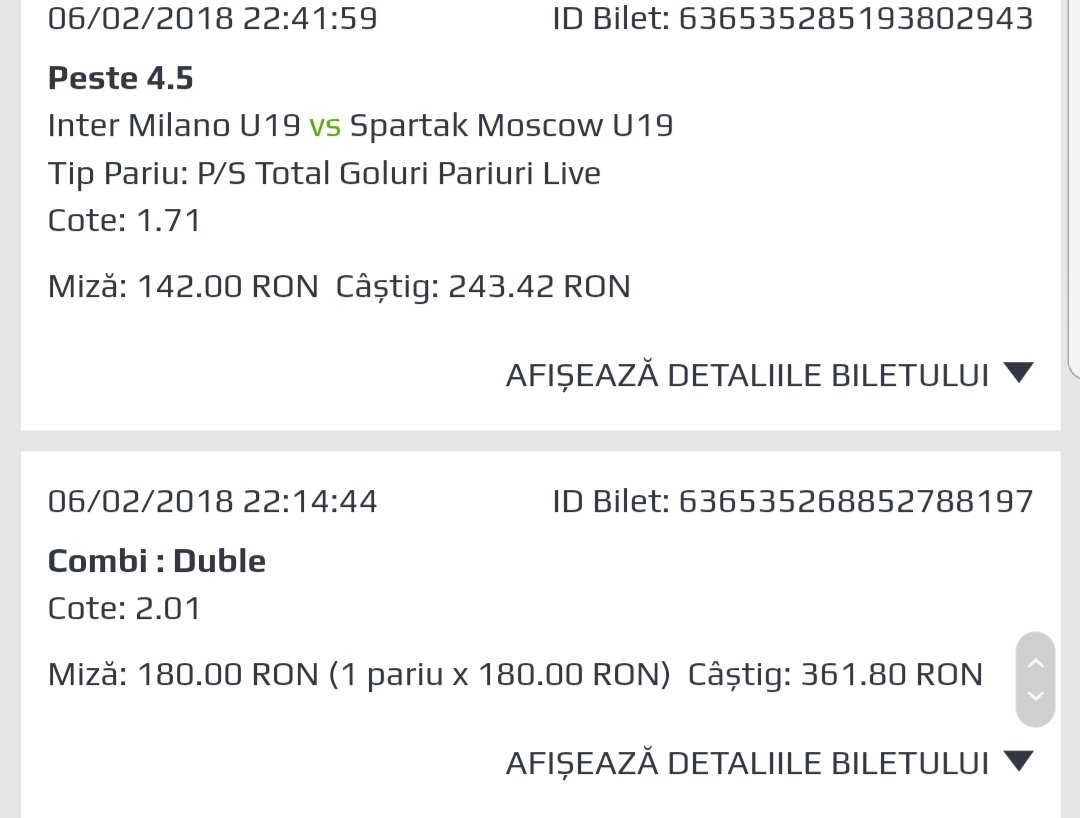
Task: Click the Combi : Duble bet title
Action: 156,561
